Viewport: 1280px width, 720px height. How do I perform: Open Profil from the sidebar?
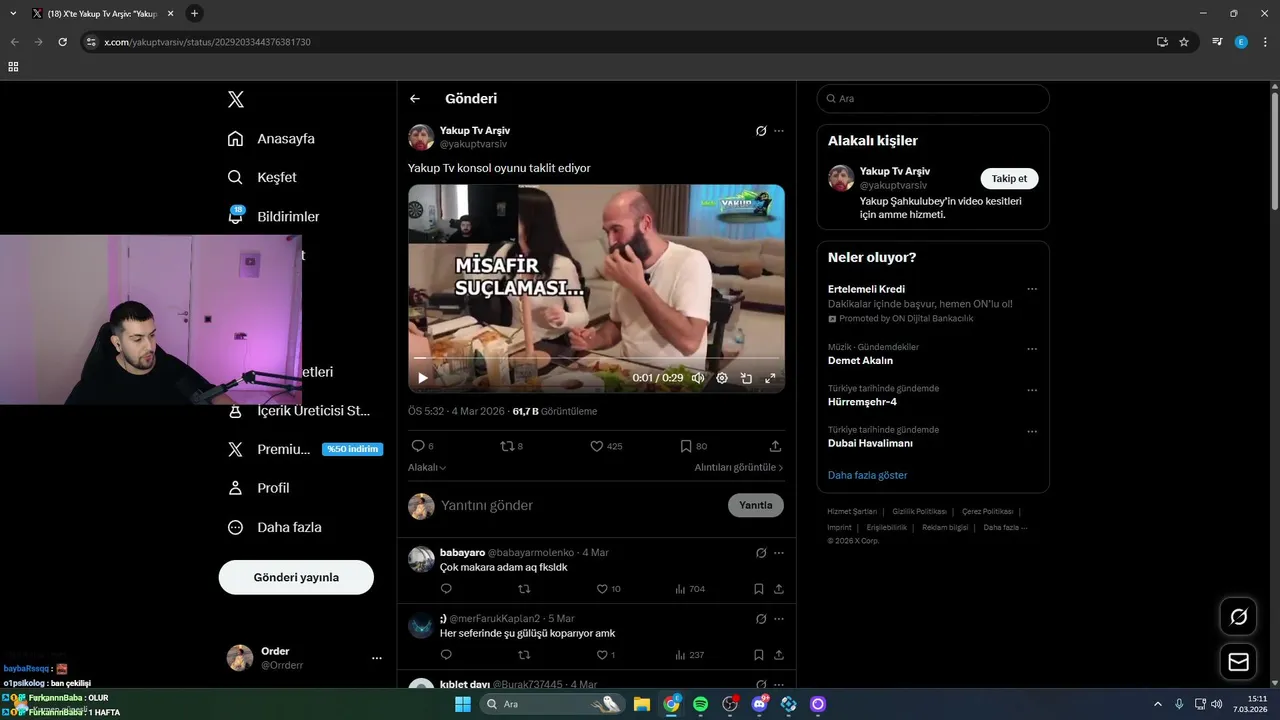coord(258,488)
